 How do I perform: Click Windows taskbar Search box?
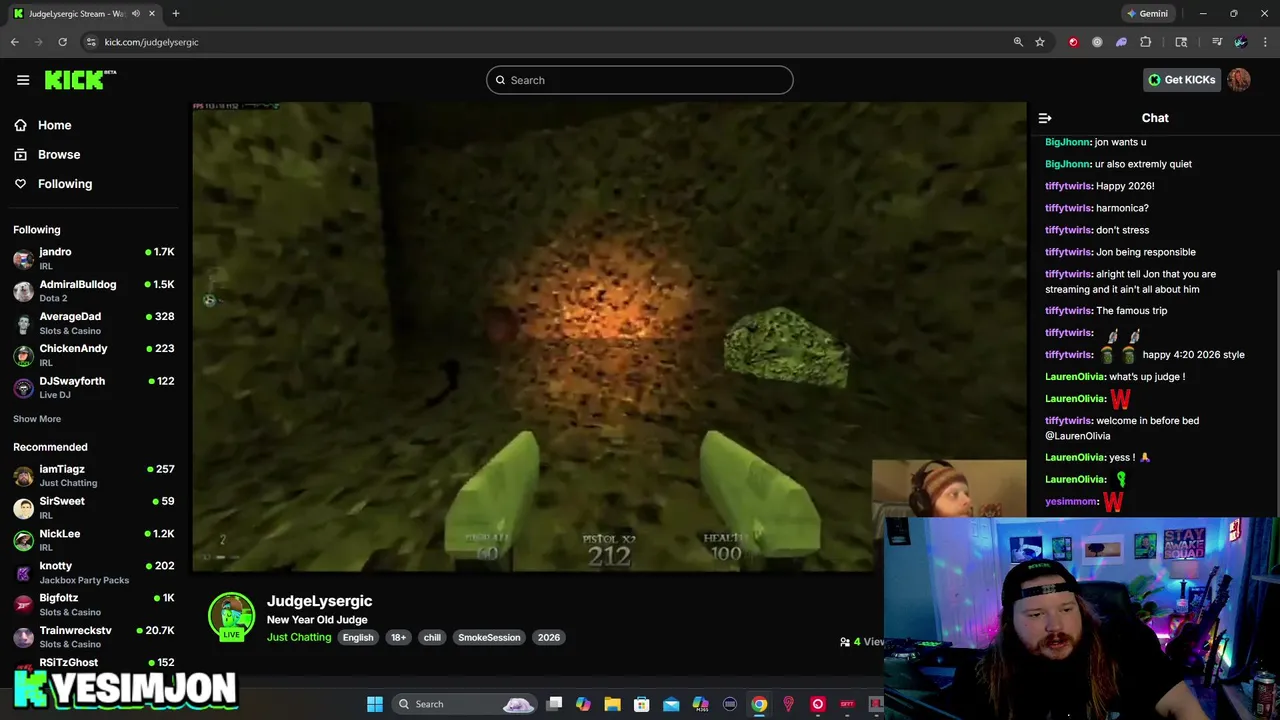coord(465,704)
